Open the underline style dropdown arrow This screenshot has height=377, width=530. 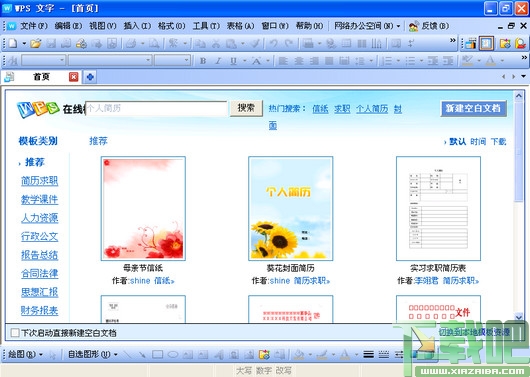[x=244, y=61]
